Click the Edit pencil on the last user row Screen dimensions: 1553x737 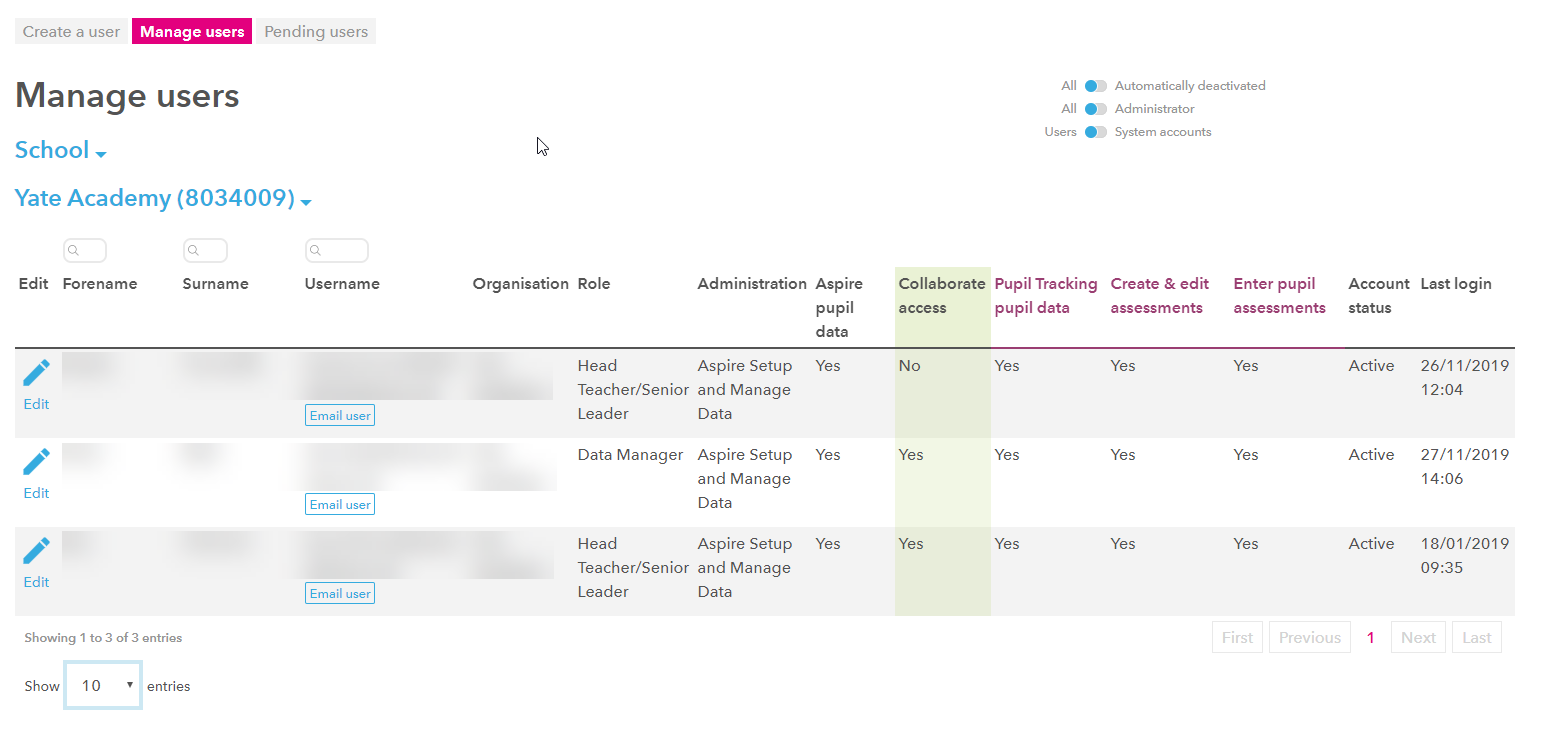pyautogui.click(x=36, y=550)
